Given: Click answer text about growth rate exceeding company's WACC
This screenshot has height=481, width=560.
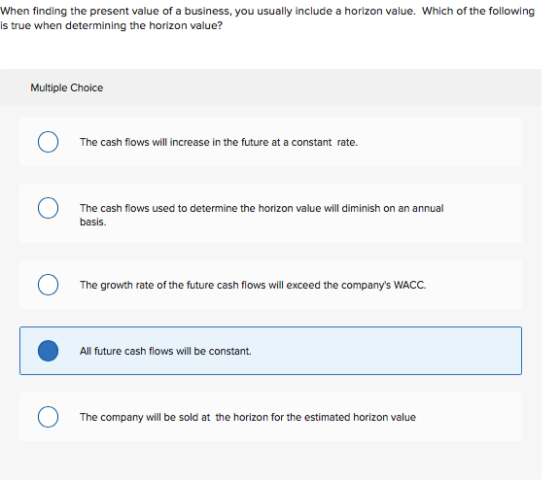Looking at the screenshot, I should [253, 285].
